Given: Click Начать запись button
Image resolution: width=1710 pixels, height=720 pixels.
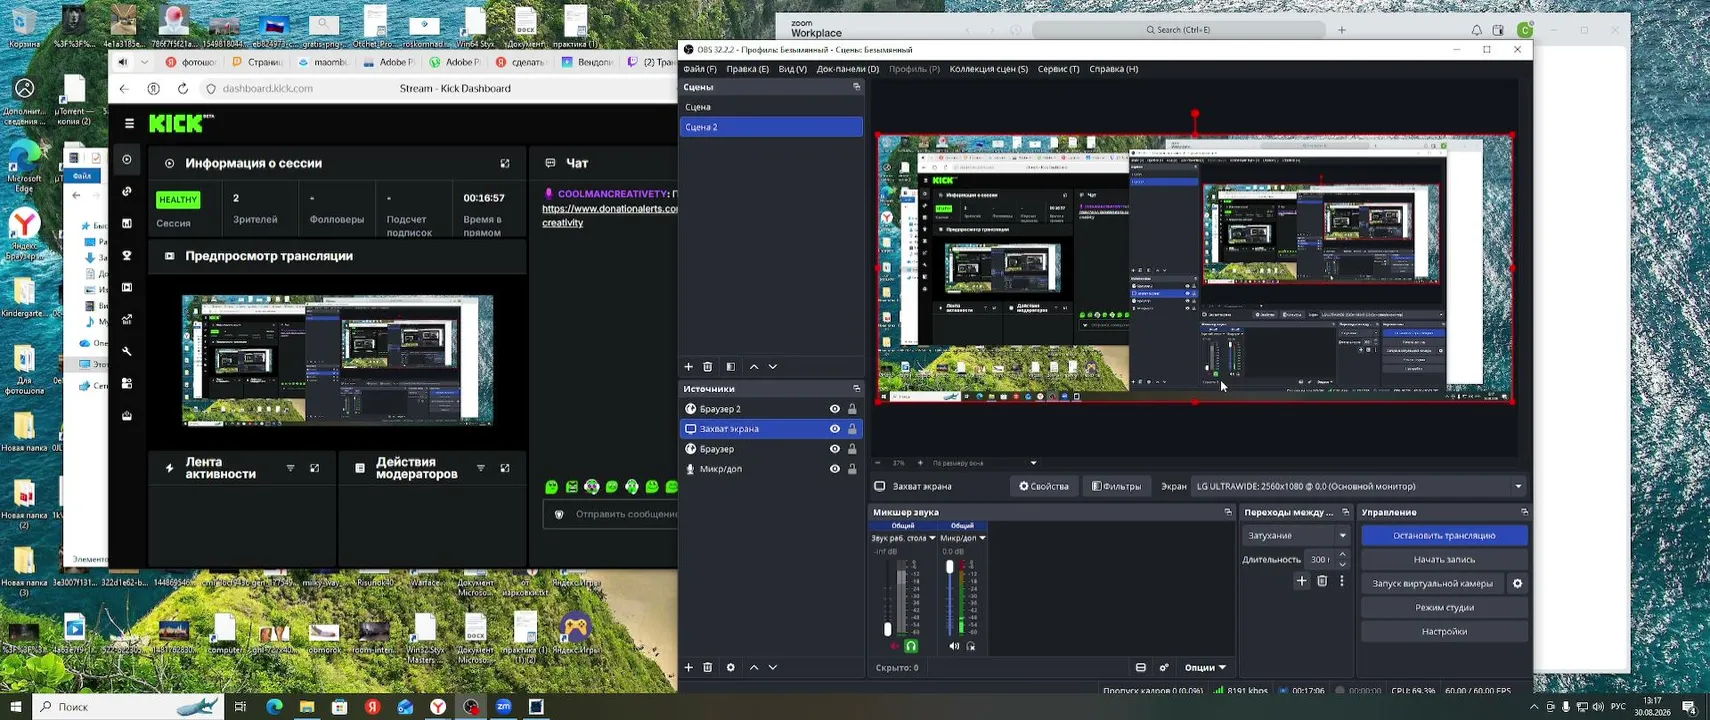Looking at the screenshot, I should pyautogui.click(x=1444, y=559).
